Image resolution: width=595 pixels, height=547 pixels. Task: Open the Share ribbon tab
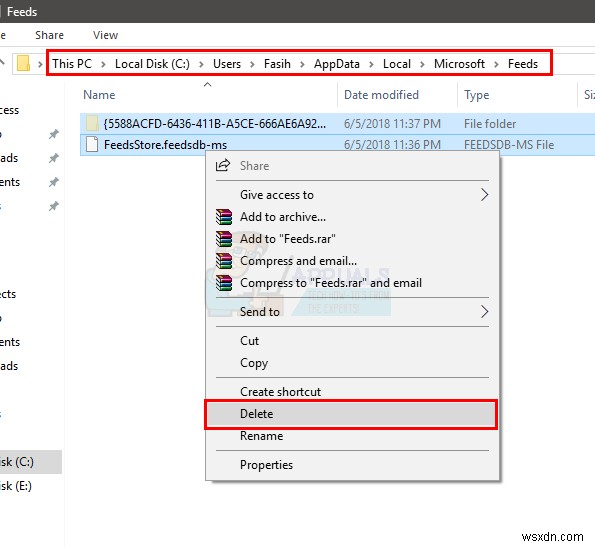pyautogui.click(x=49, y=35)
